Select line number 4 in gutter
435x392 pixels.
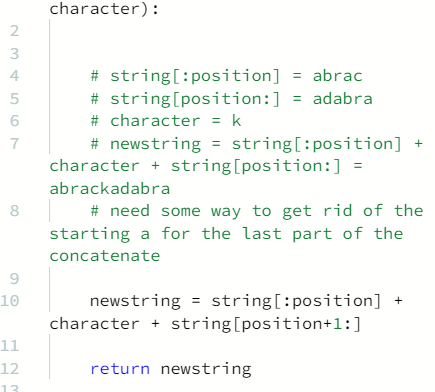14,76
